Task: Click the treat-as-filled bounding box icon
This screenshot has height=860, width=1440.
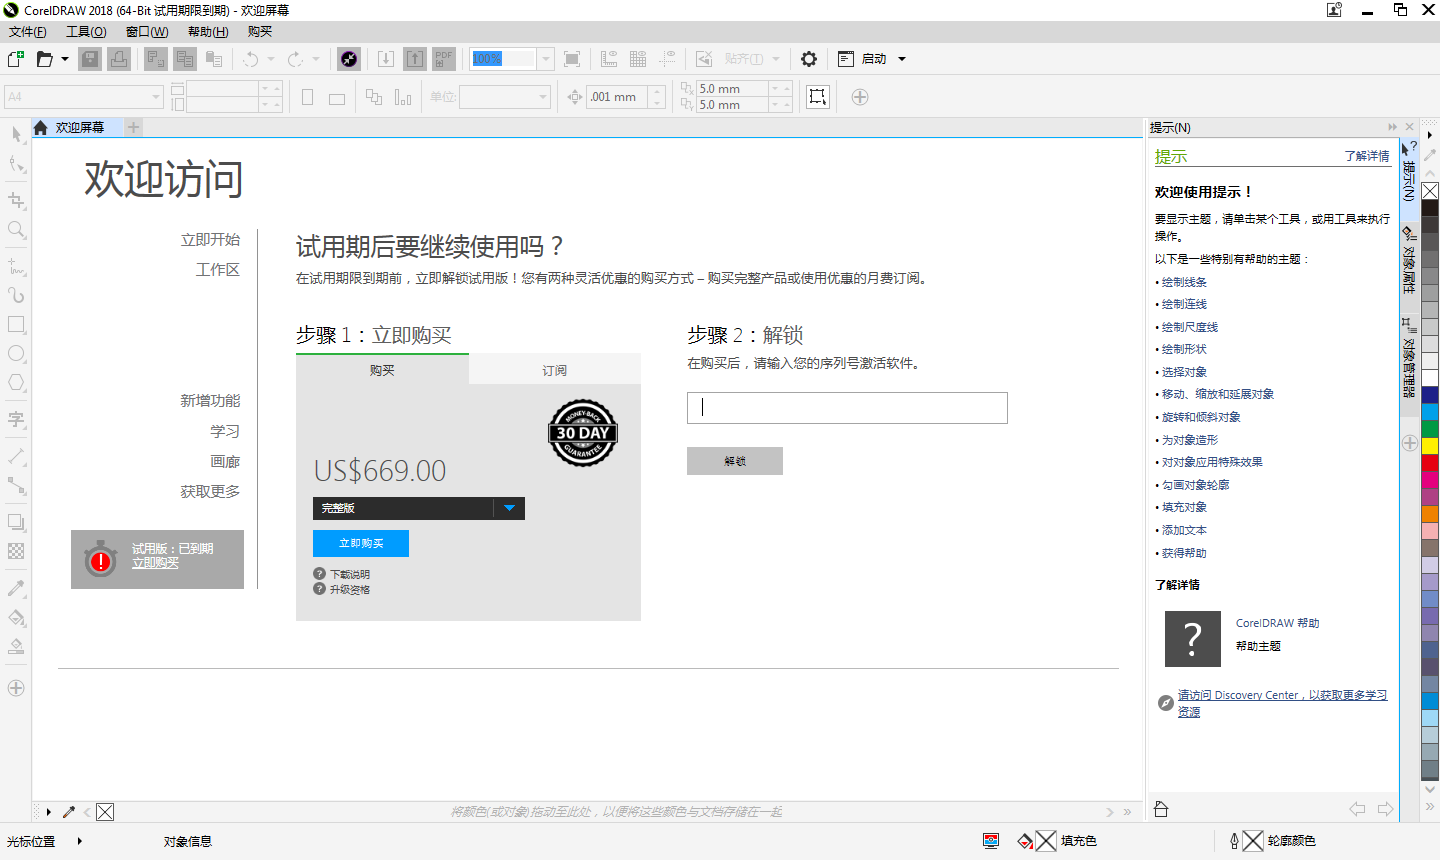Action: pyautogui.click(x=818, y=97)
